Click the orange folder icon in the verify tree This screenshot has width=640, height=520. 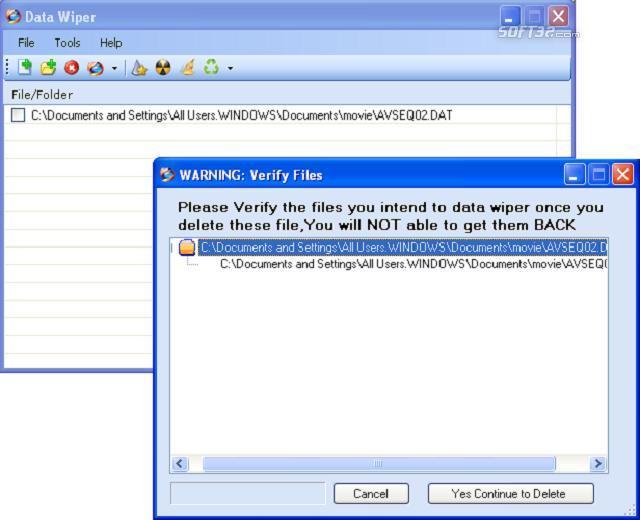[x=187, y=247]
